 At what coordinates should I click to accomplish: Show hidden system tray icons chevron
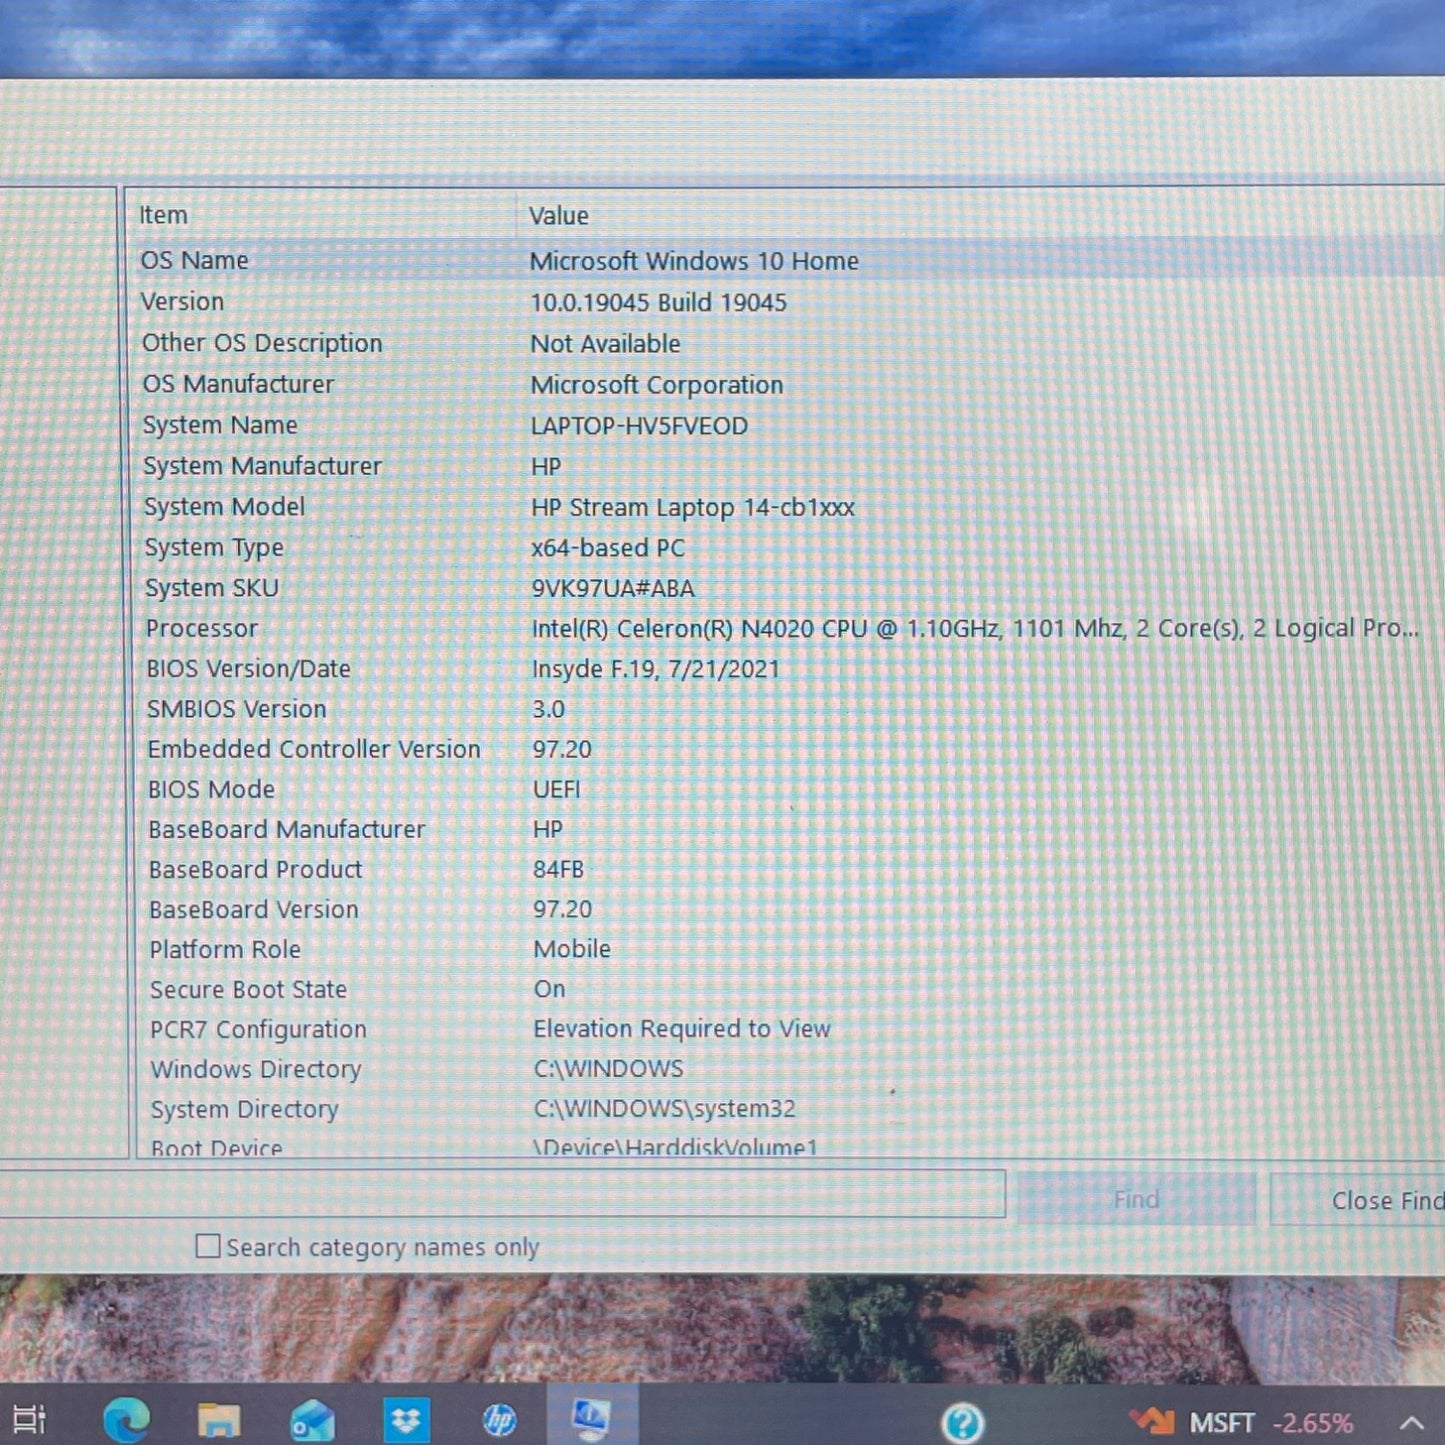[1412, 1422]
